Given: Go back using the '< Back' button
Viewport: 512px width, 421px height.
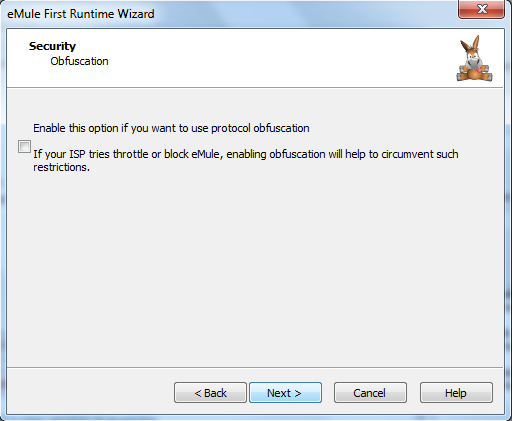Looking at the screenshot, I should pyautogui.click(x=210, y=393).
